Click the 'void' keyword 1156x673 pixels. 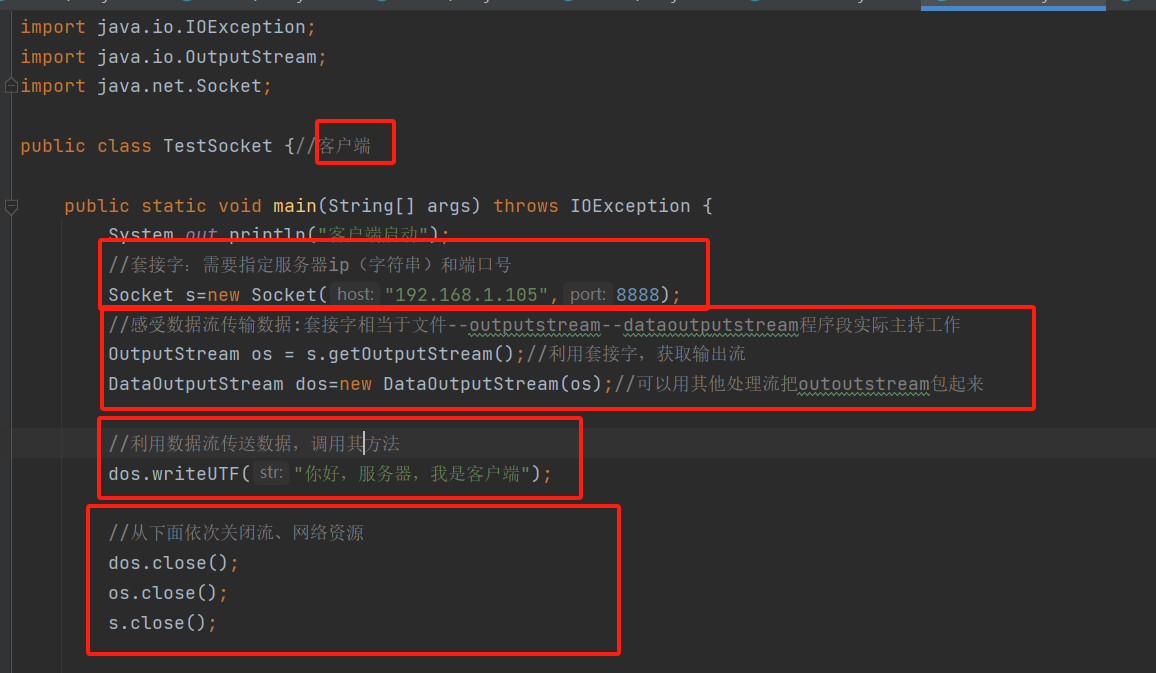pyautogui.click(x=240, y=206)
